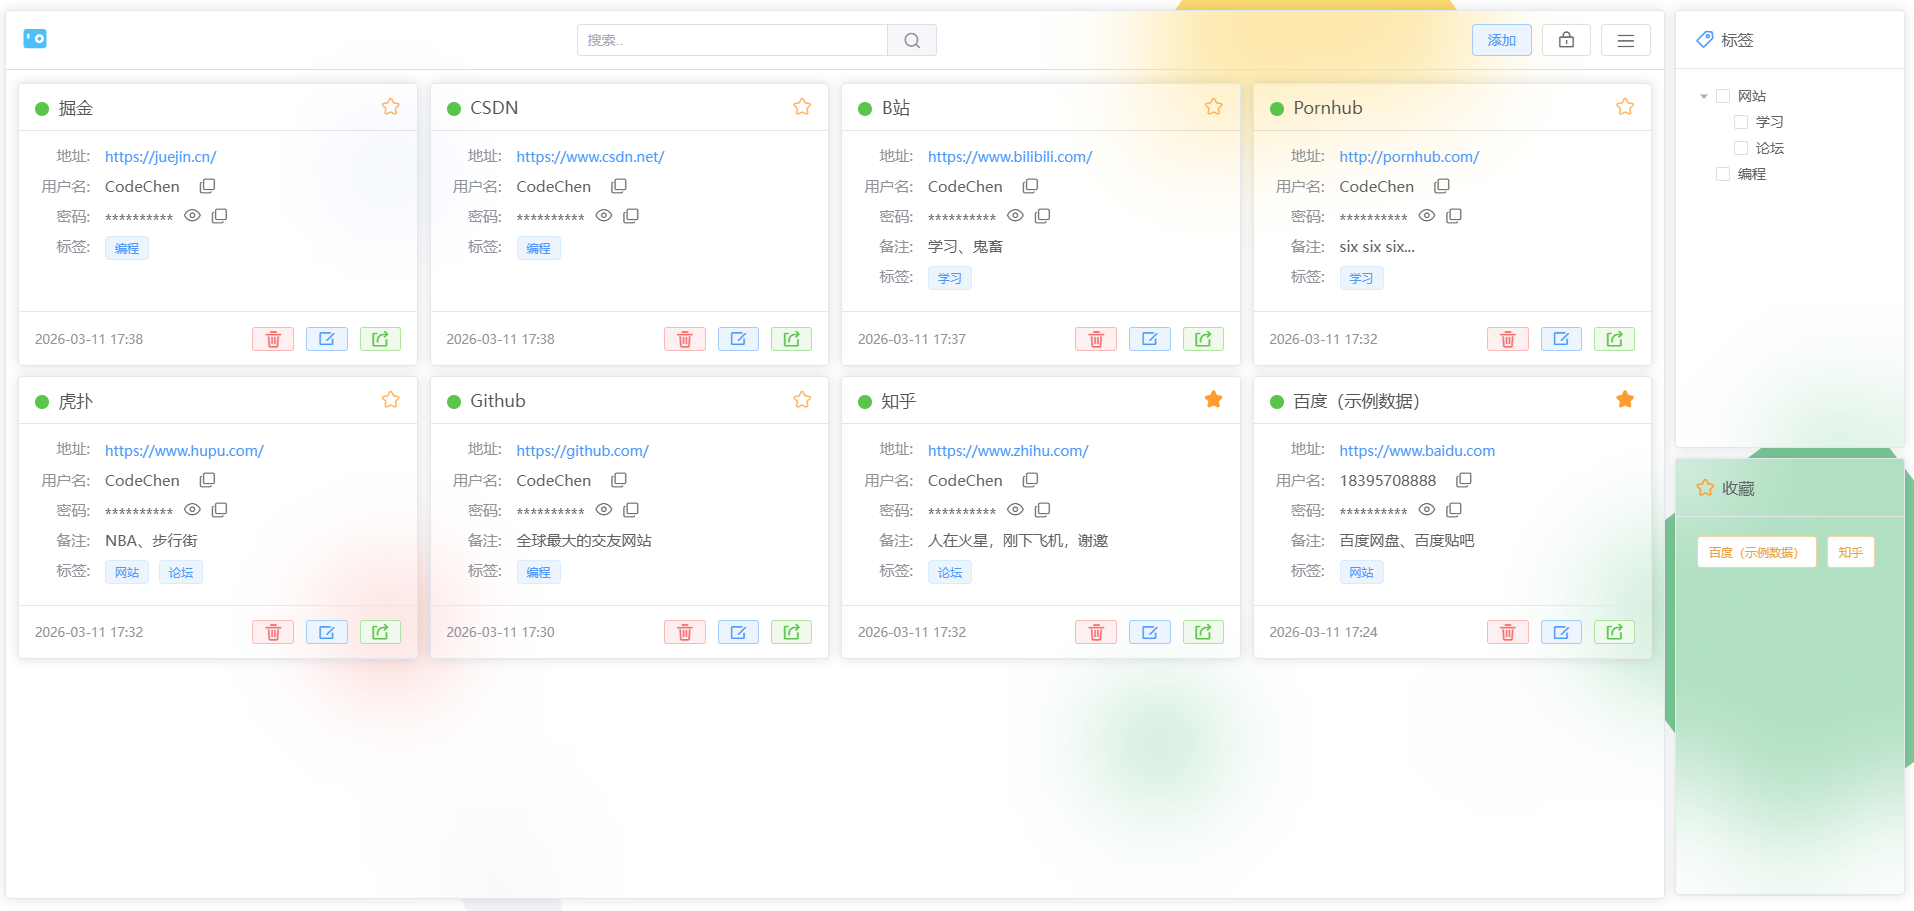Copy the 知乎 password
This screenshot has height=911, width=1914.
tap(1042, 510)
